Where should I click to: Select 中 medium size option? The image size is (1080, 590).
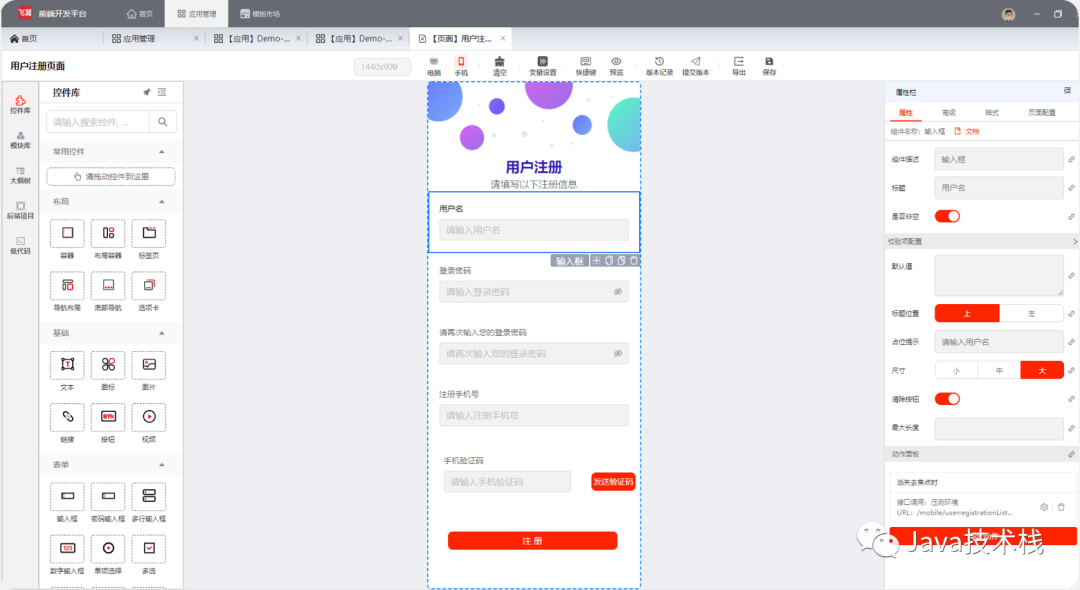point(998,369)
